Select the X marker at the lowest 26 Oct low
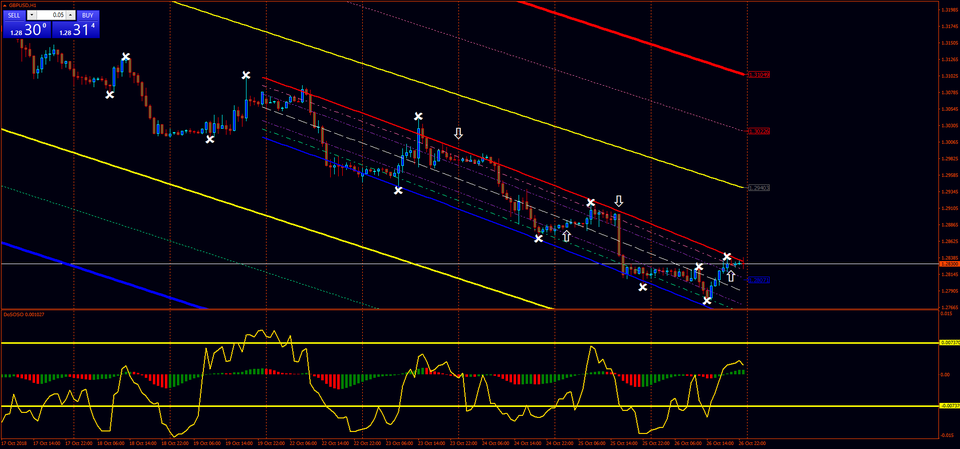 [707, 301]
